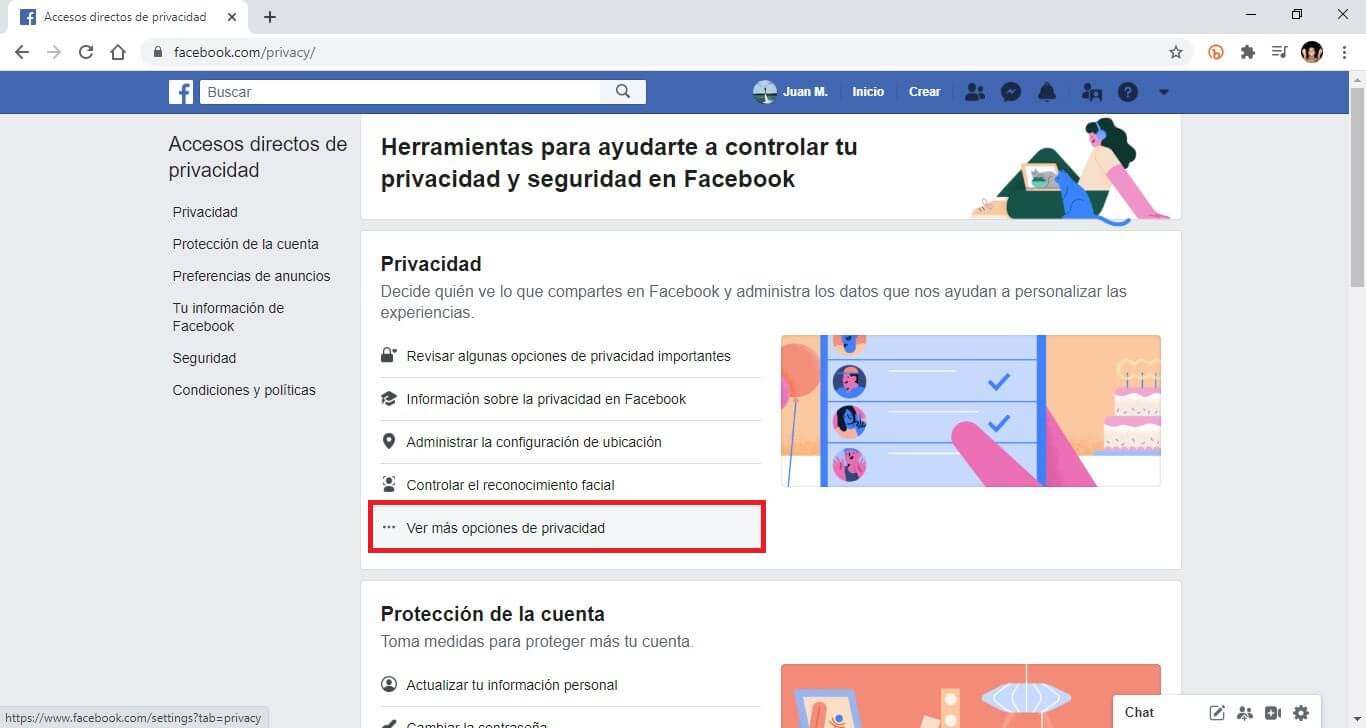Select the Accesos directos de privacidad tab
This screenshot has height=728, width=1366.
127,17
